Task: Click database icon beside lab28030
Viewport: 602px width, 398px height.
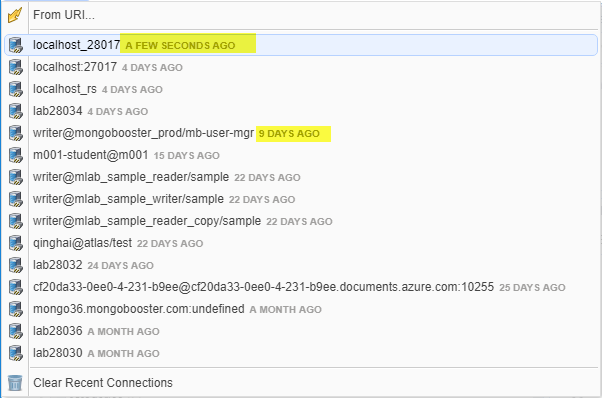Action: [16, 353]
